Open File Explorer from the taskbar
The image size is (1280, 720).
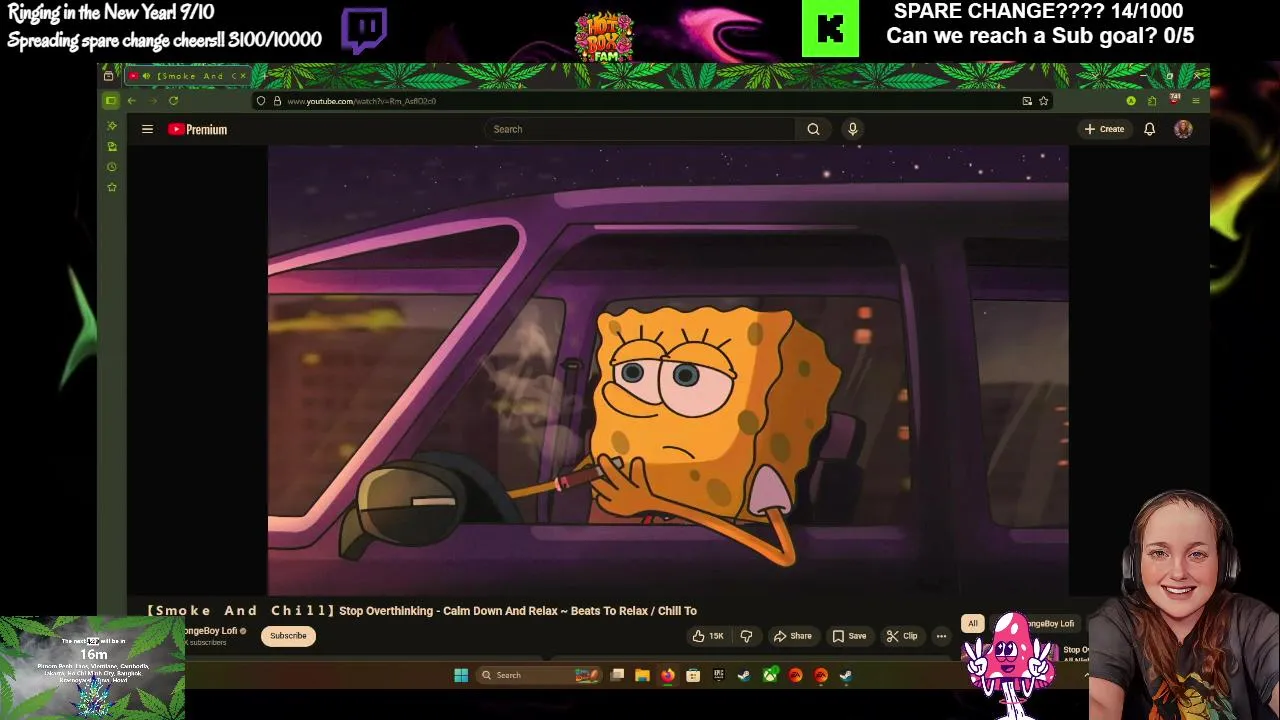pyautogui.click(x=642, y=675)
